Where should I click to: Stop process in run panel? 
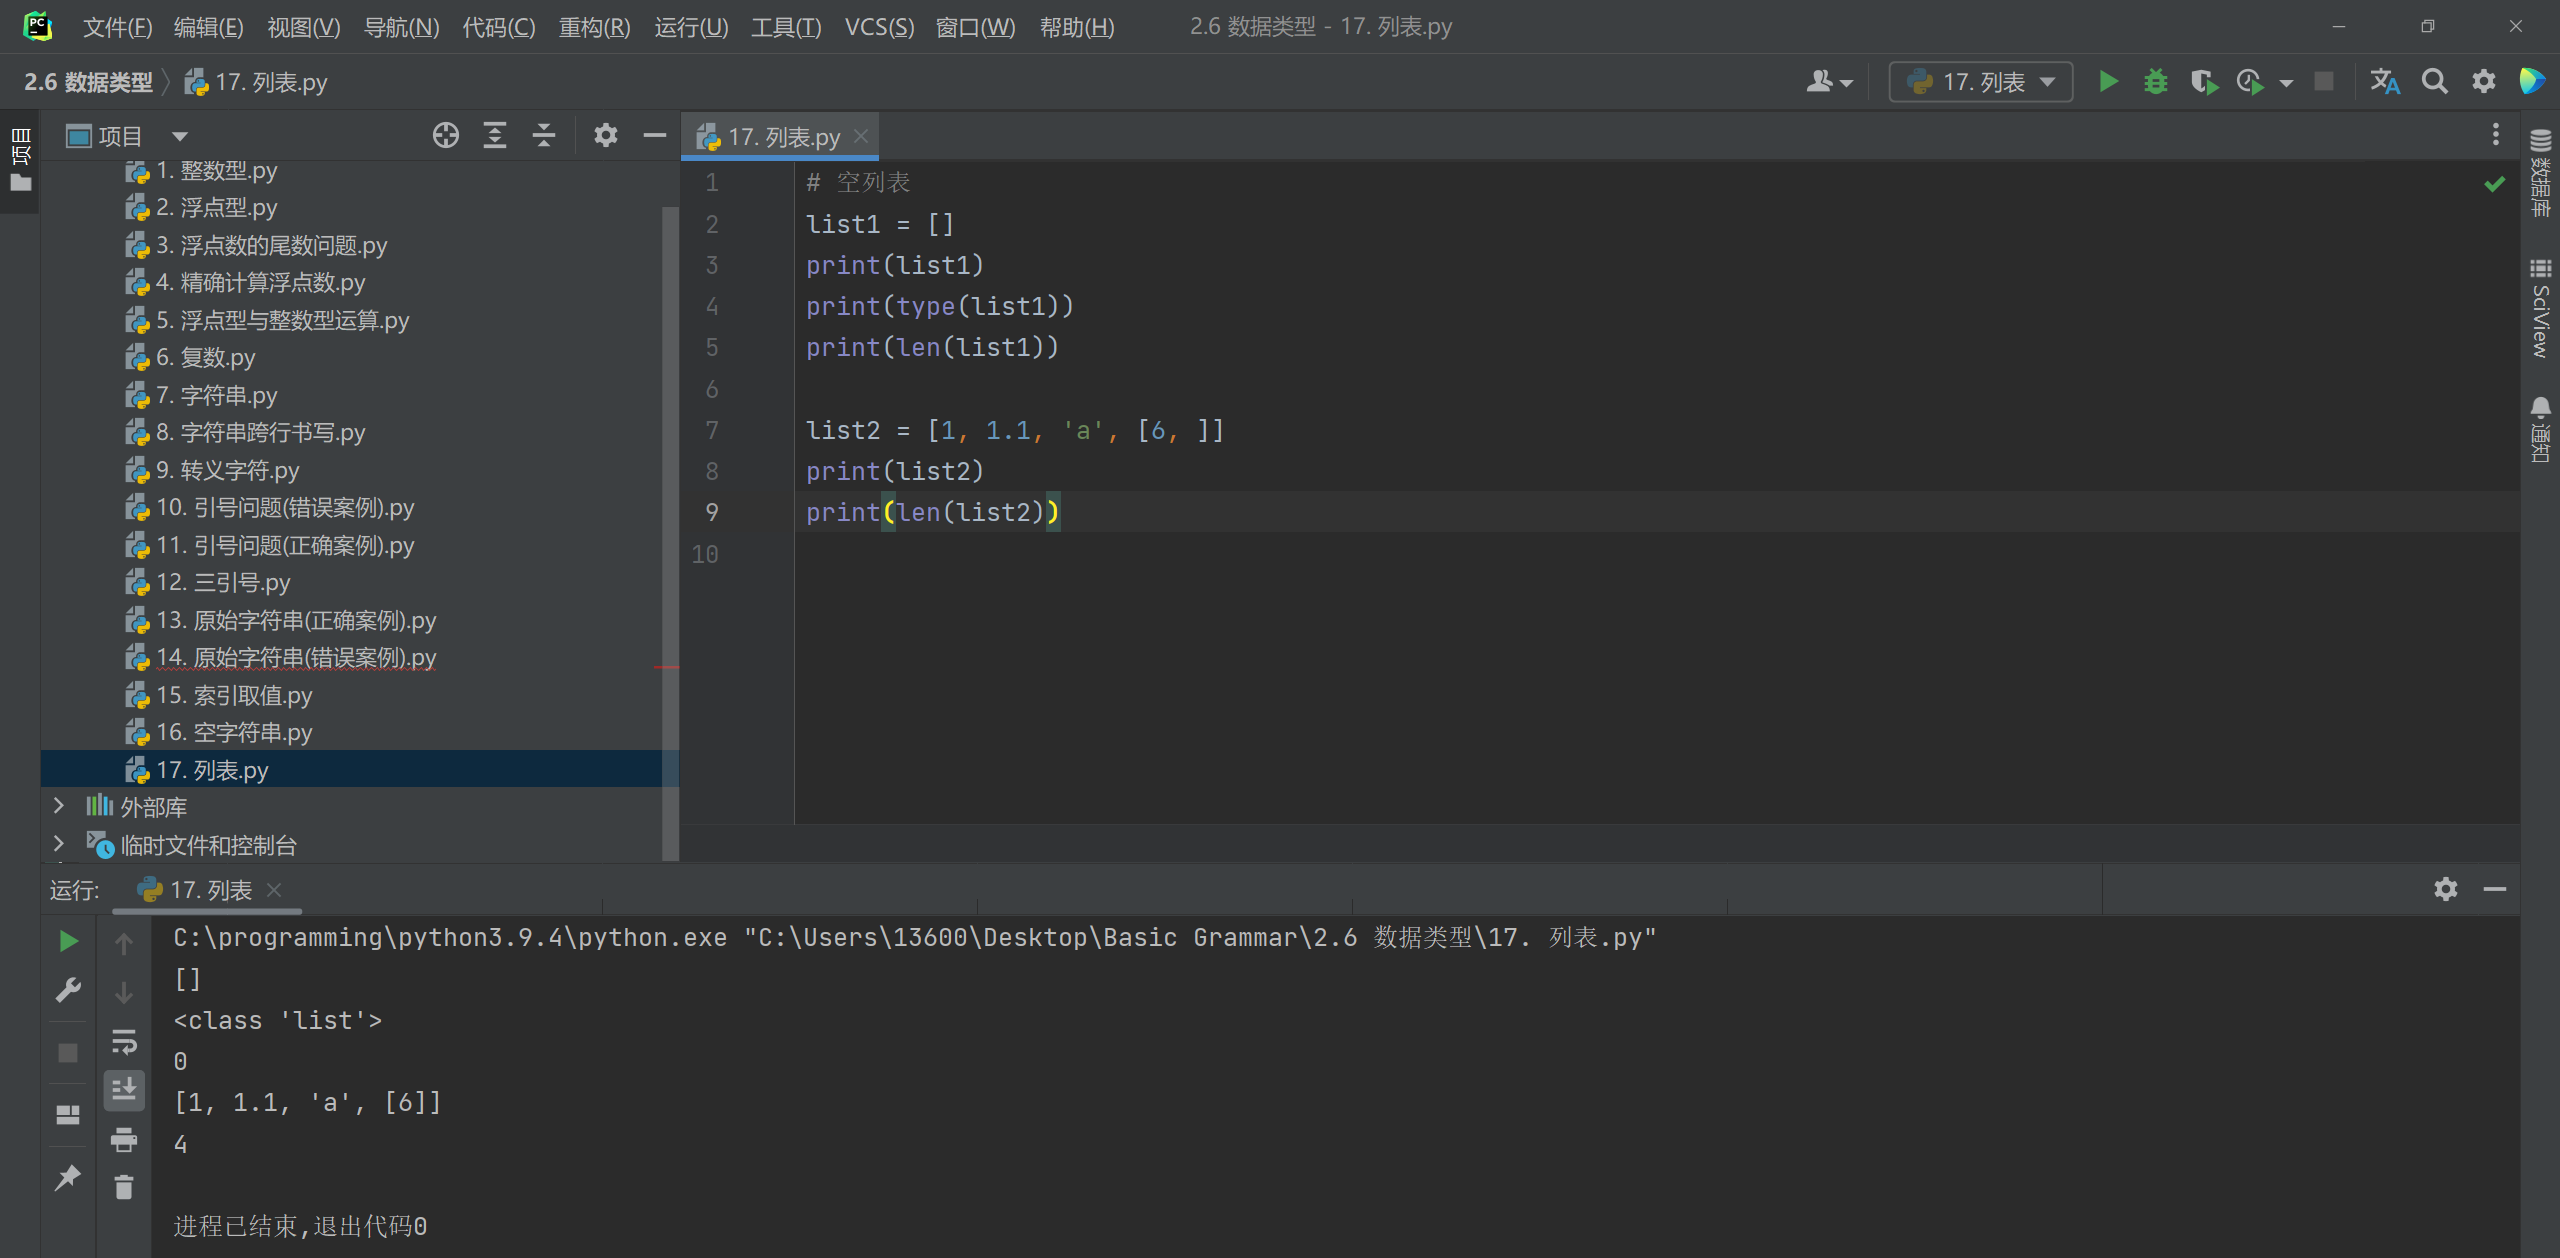pyautogui.click(x=68, y=1053)
